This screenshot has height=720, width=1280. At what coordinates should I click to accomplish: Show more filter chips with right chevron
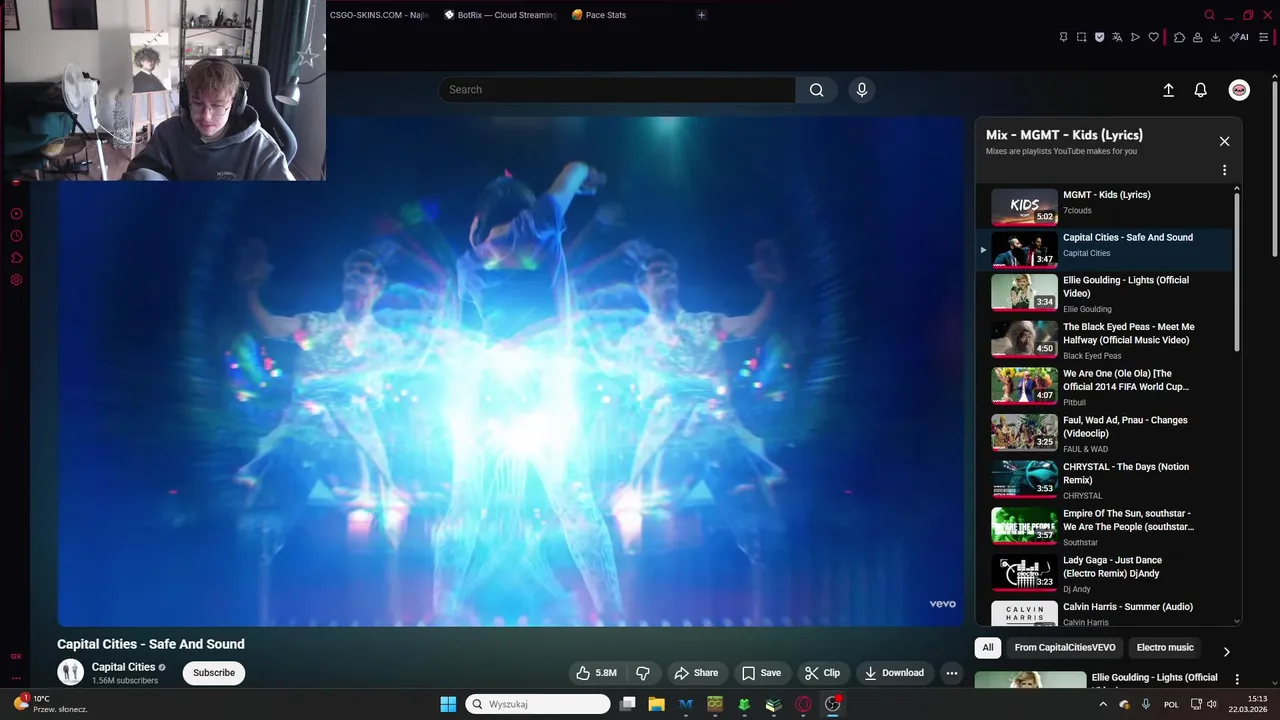(x=1227, y=652)
